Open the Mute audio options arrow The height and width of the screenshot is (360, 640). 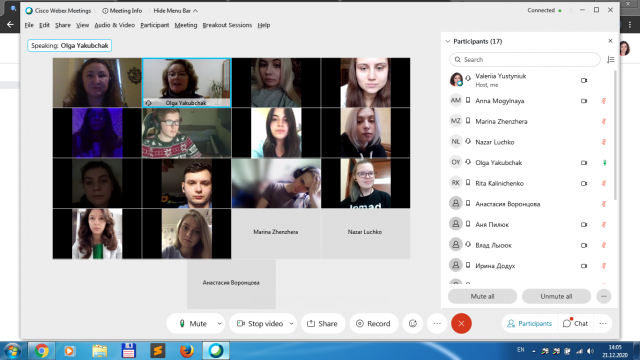[220, 324]
